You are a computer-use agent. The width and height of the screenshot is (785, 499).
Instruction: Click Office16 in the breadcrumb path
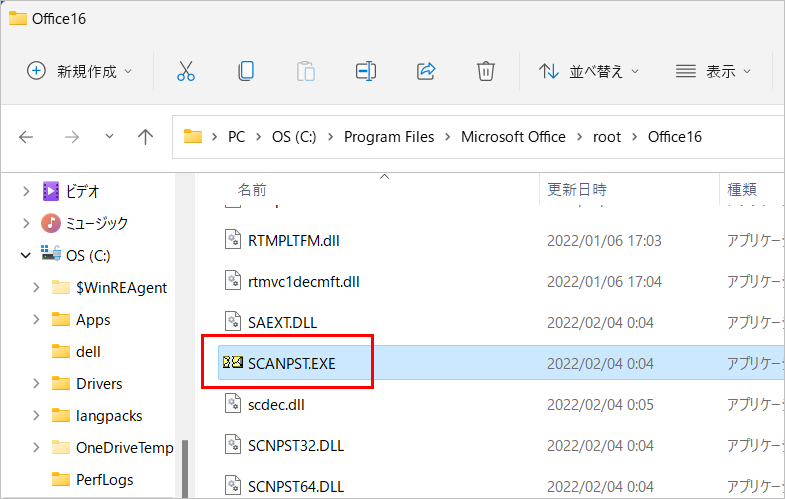675,137
